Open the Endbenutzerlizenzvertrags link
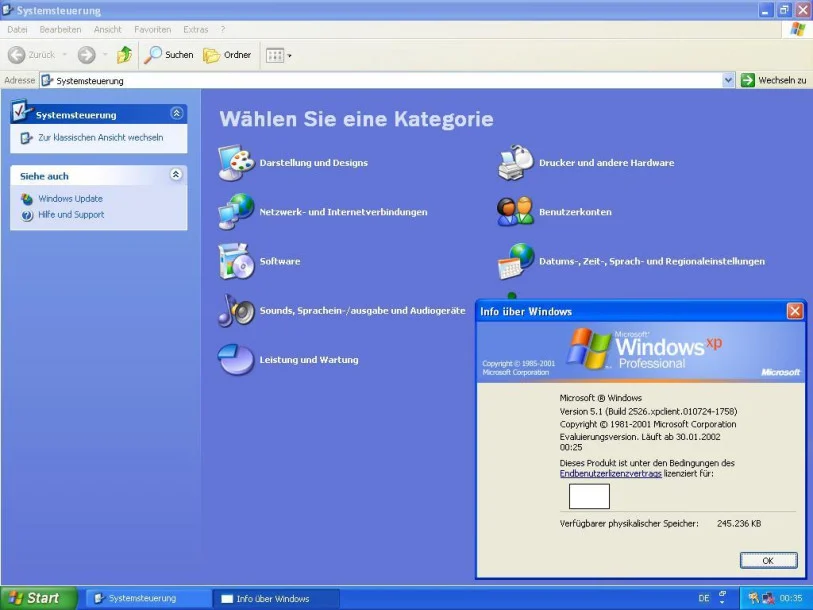The width and height of the screenshot is (813, 610). tap(610, 474)
